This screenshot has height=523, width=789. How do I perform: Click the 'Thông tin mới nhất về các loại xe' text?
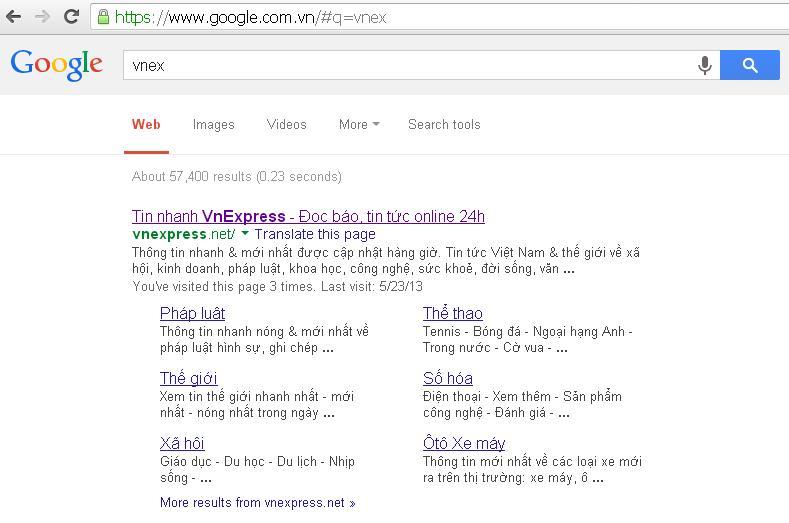[x=532, y=470]
